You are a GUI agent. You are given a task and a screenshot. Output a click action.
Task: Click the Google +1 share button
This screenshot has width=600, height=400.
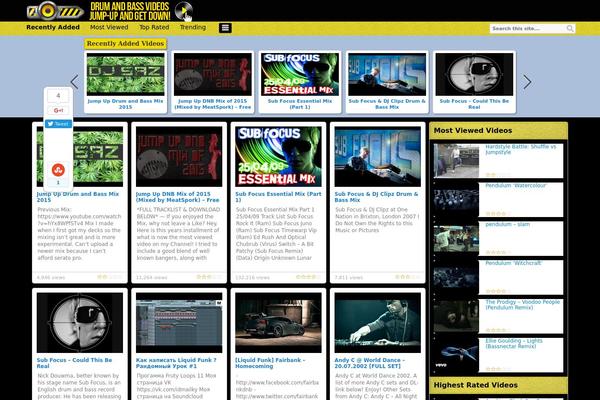click(x=58, y=110)
